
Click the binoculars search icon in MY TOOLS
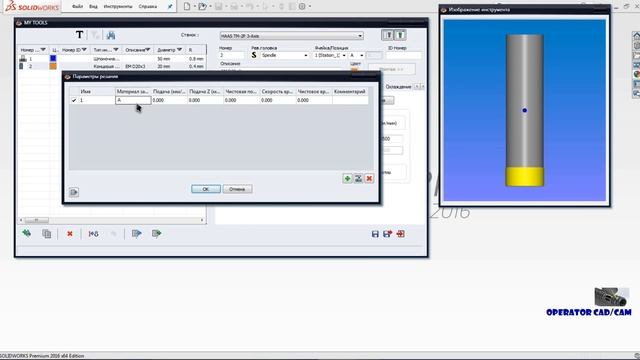point(111,36)
